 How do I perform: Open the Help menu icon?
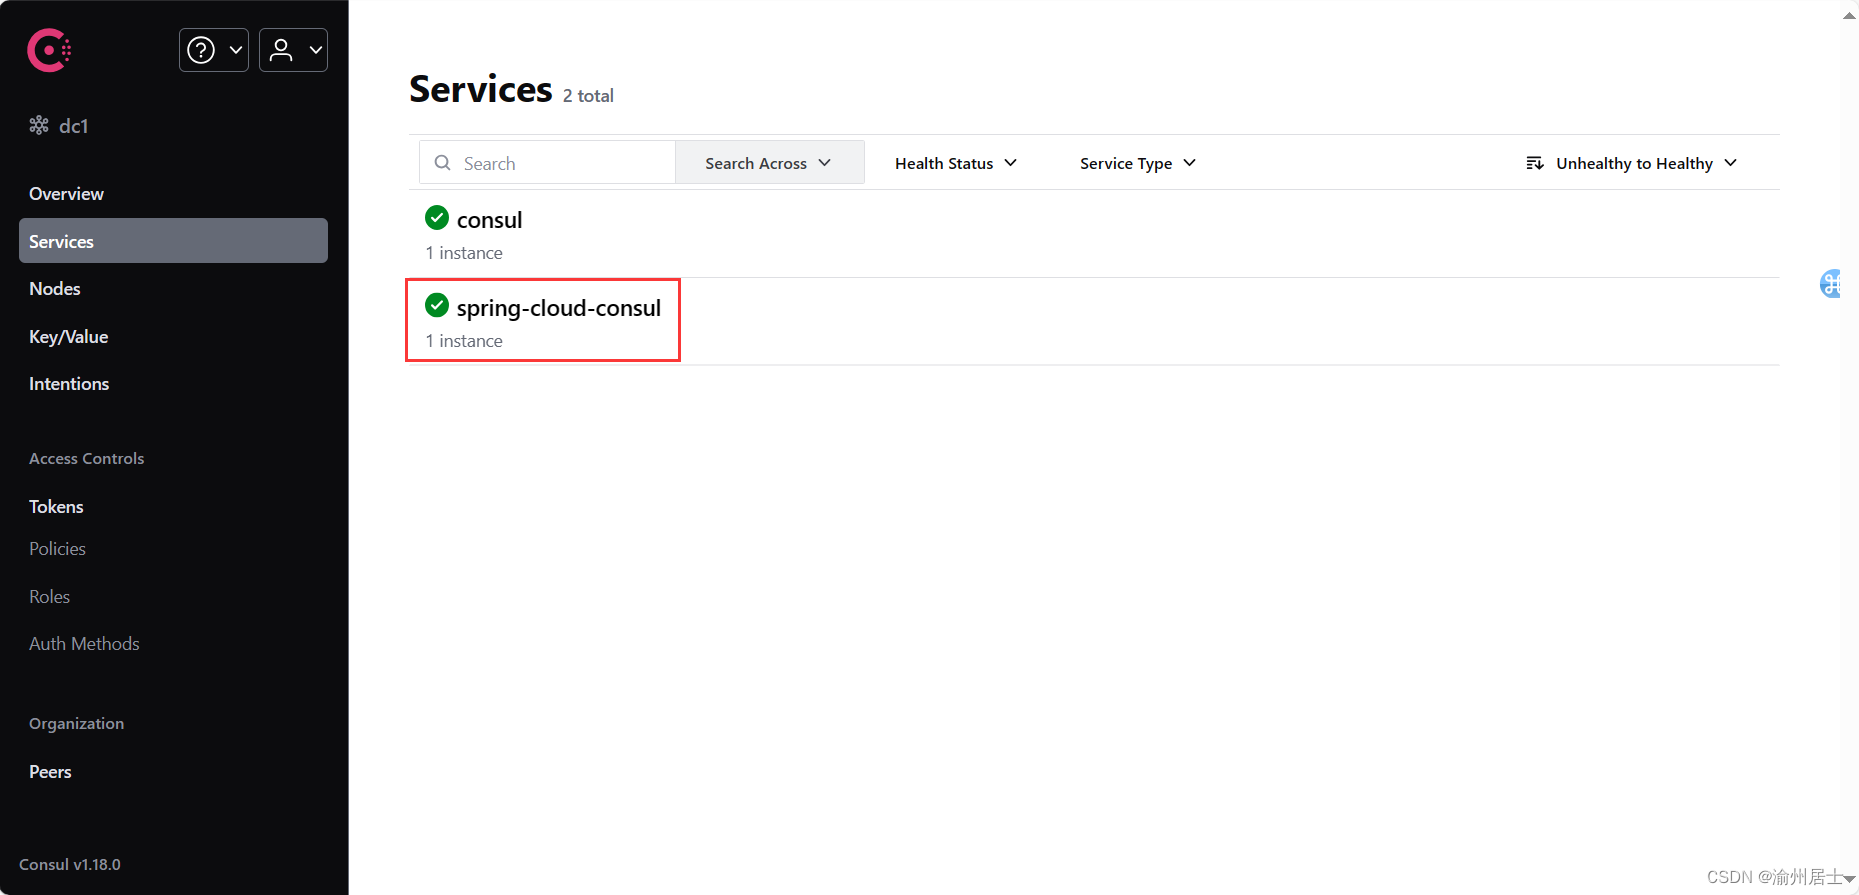click(201, 50)
